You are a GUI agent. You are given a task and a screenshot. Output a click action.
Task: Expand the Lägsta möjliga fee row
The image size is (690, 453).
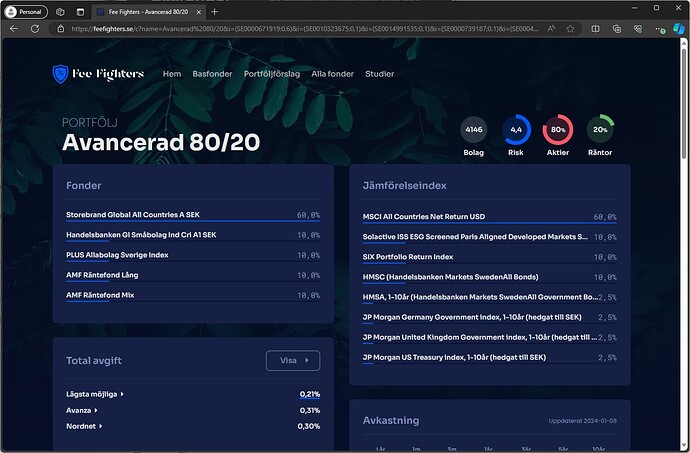click(x=95, y=394)
